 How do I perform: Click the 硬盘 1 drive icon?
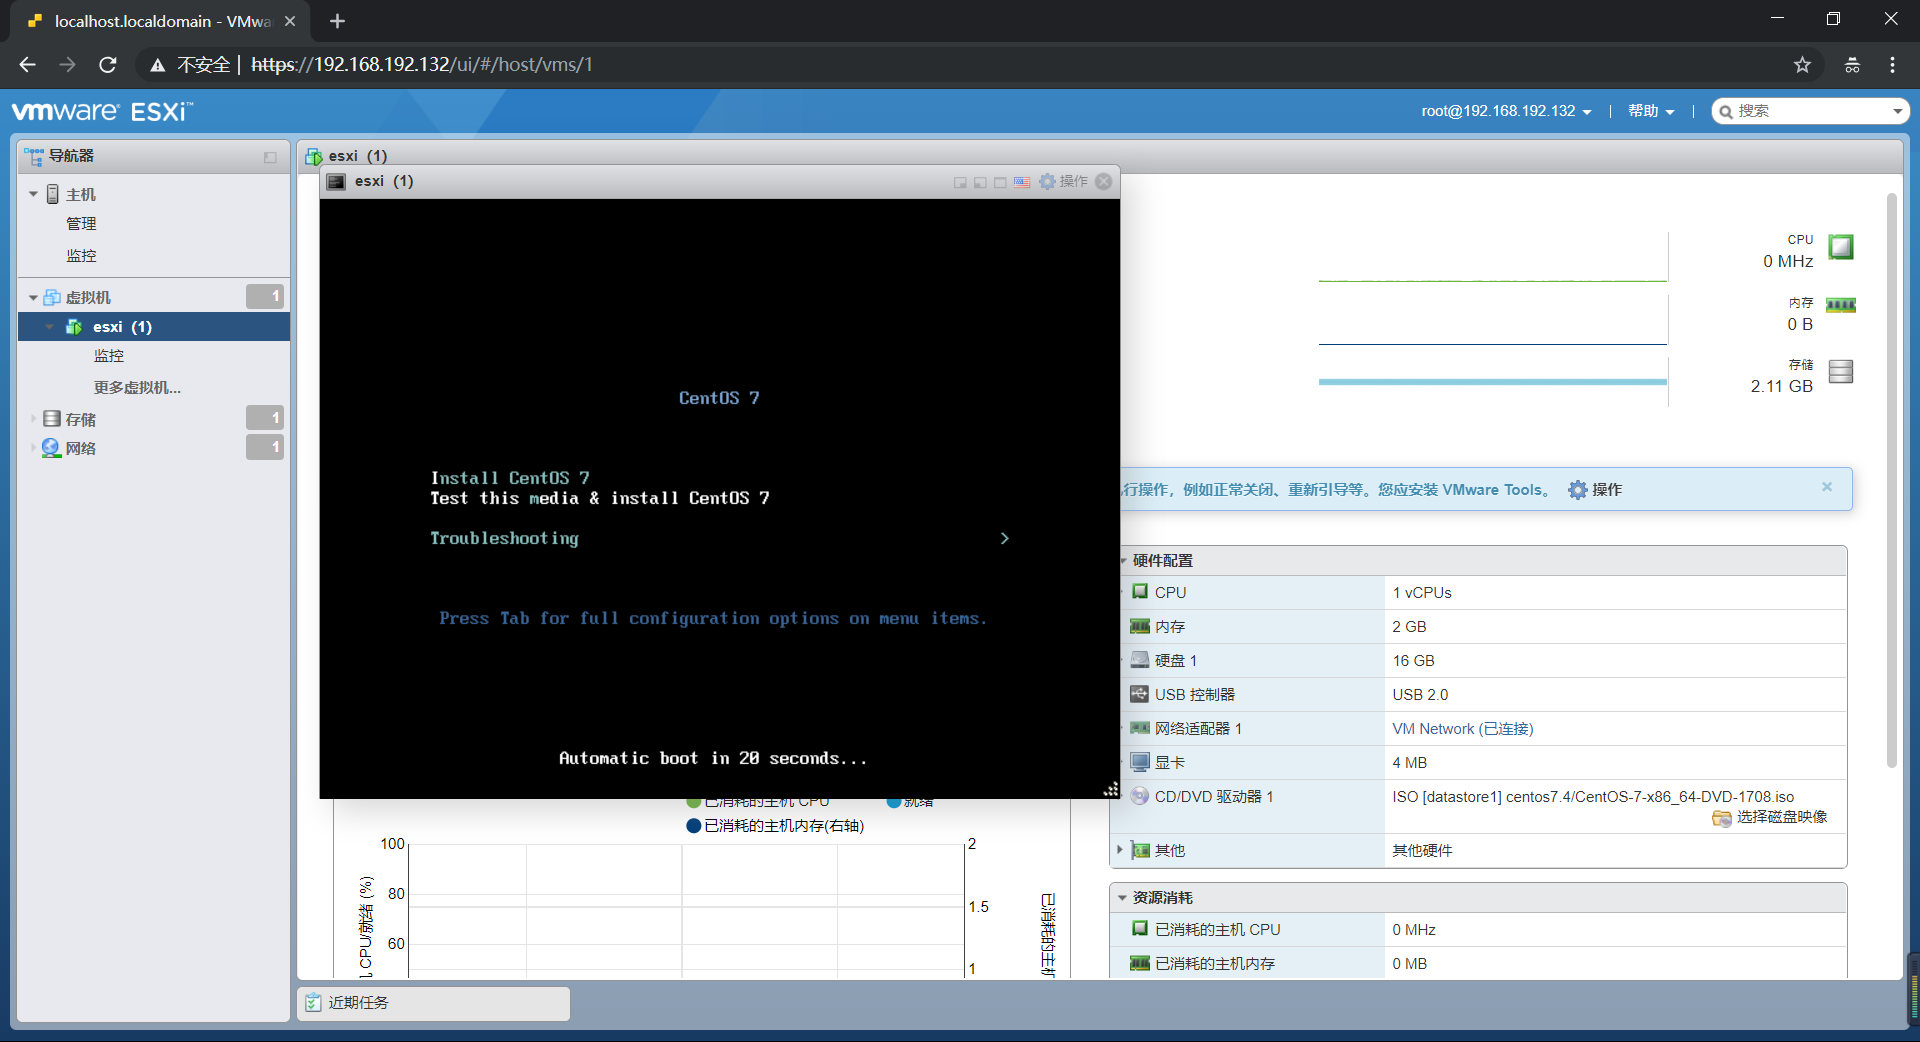1139,660
